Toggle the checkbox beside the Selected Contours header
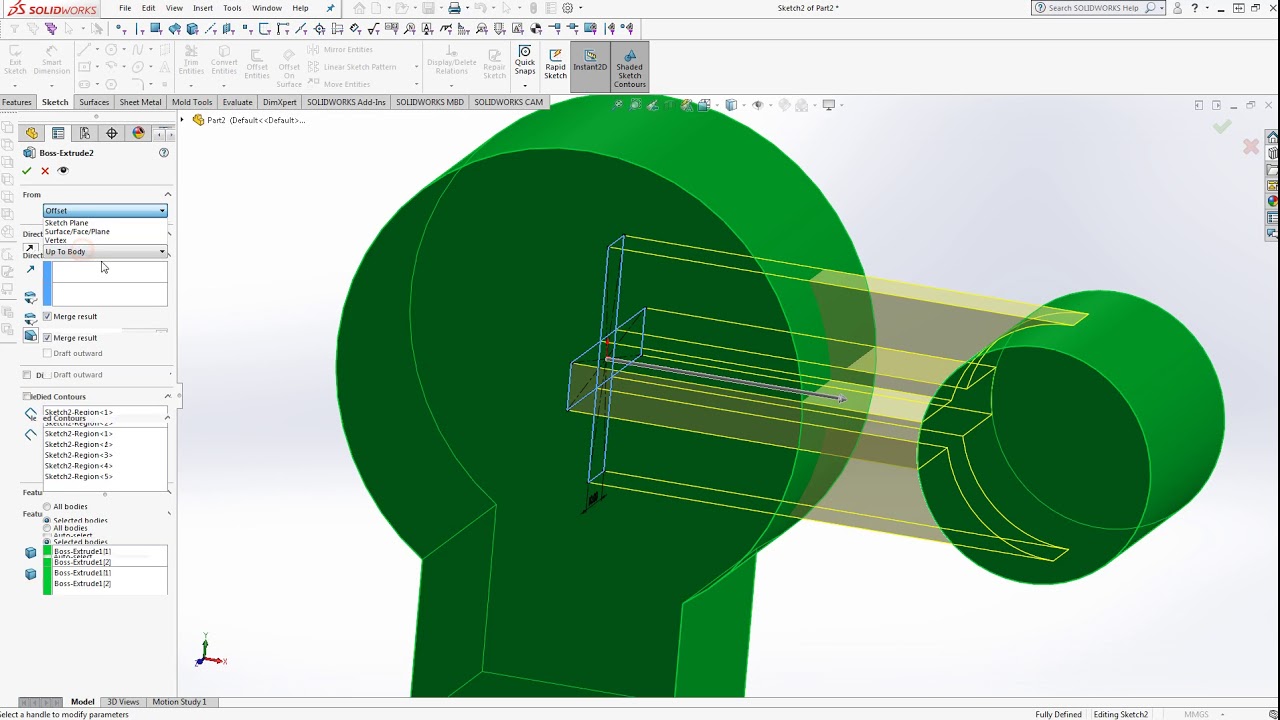 pyautogui.click(x=27, y=397)
